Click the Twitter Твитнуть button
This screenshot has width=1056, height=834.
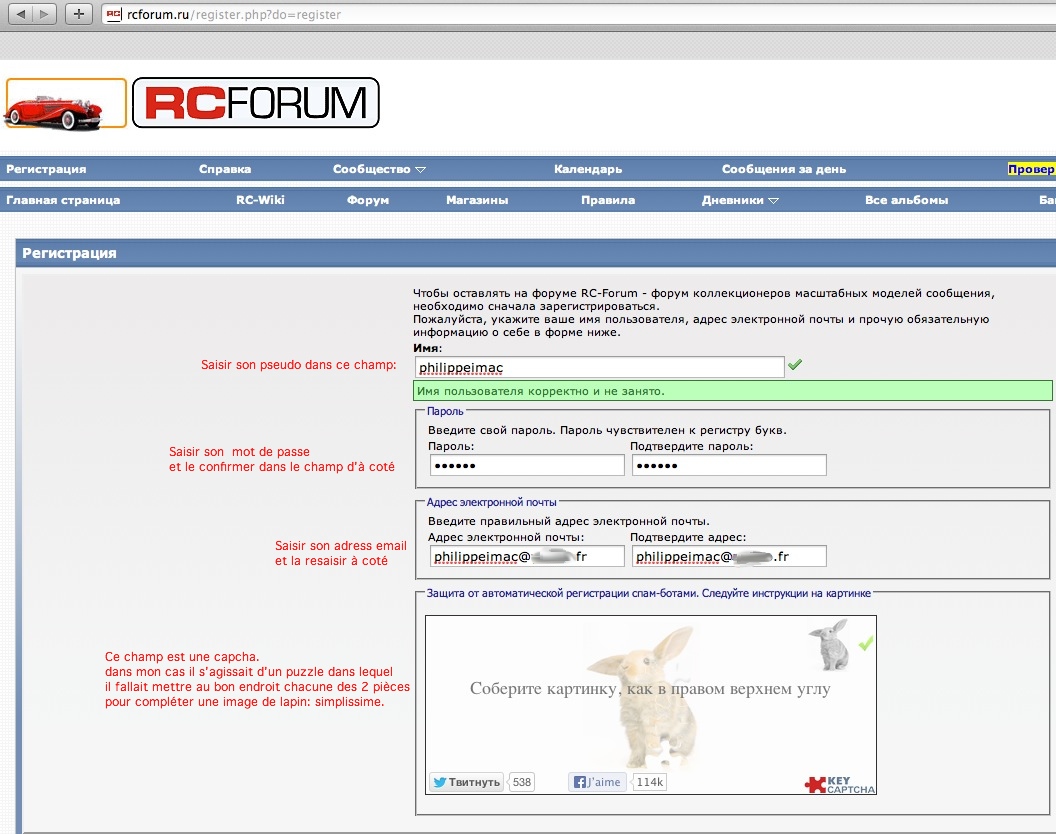[466, 782]
